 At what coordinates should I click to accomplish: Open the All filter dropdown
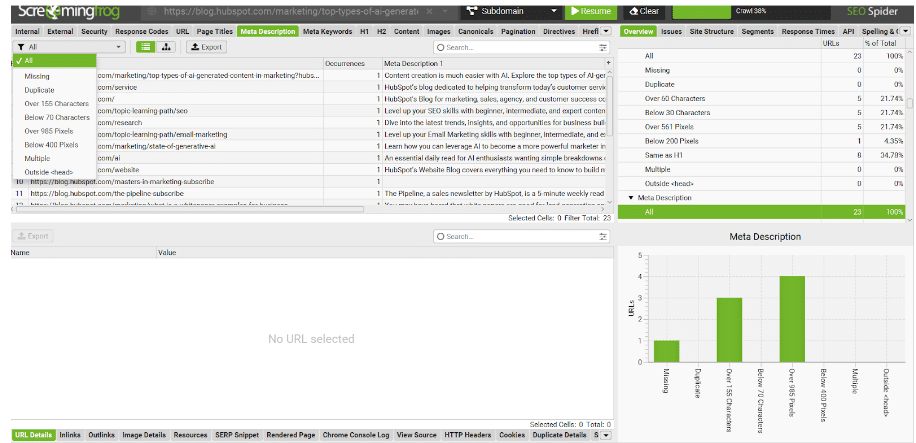[x=70, y=47]
